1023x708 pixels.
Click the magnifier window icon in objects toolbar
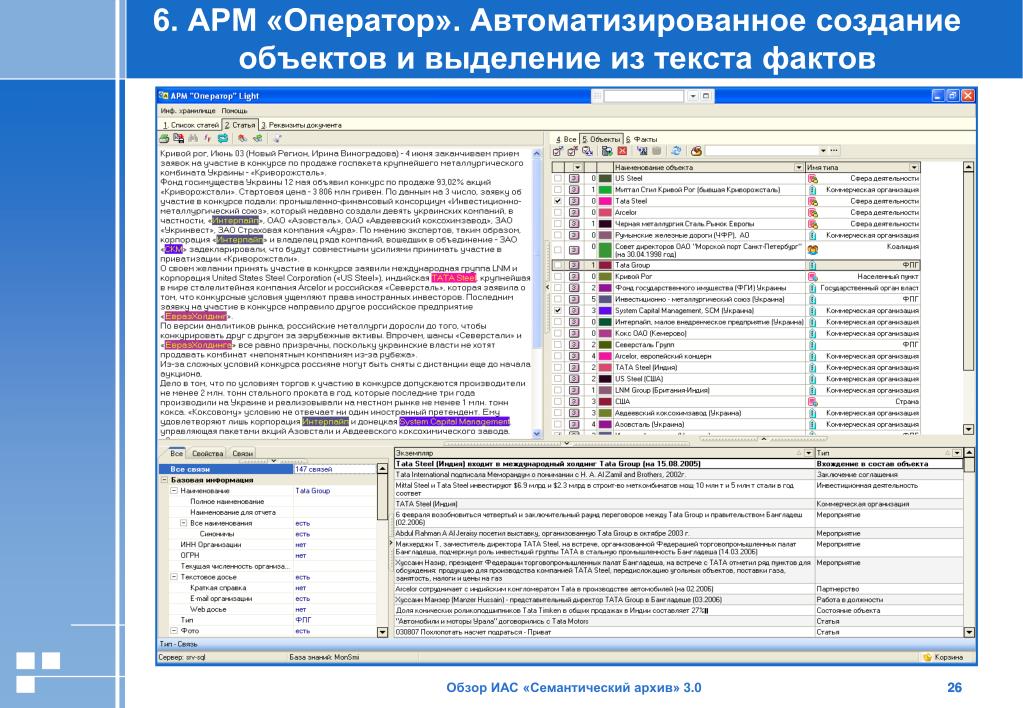(643, 151)
